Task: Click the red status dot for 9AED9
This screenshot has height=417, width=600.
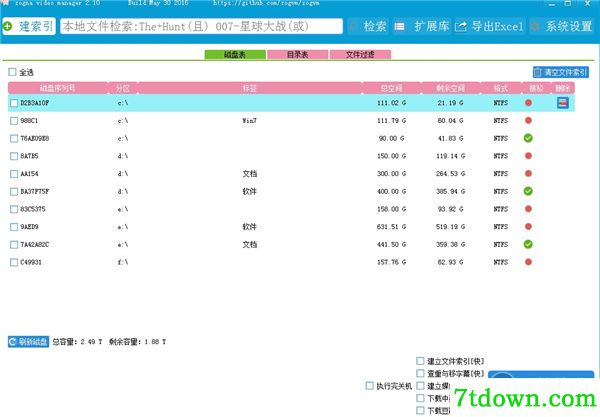Action: point(528,226)
